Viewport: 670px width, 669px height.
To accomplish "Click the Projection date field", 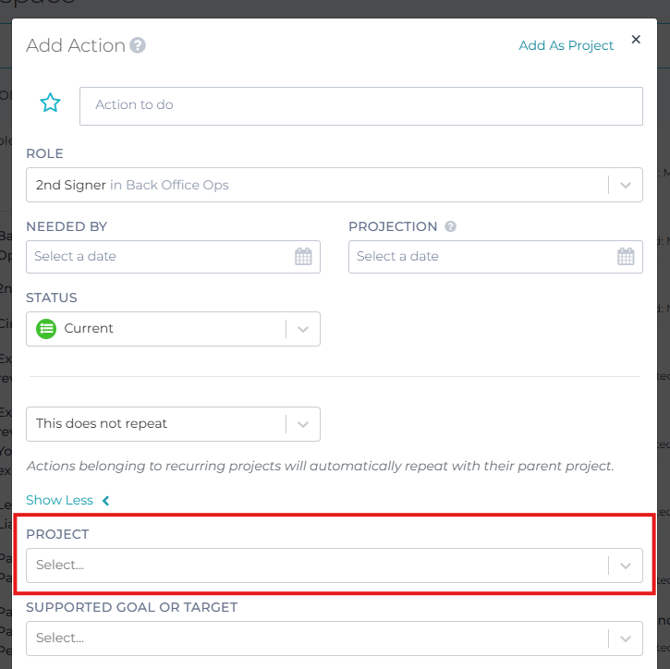I will [480, 256].
